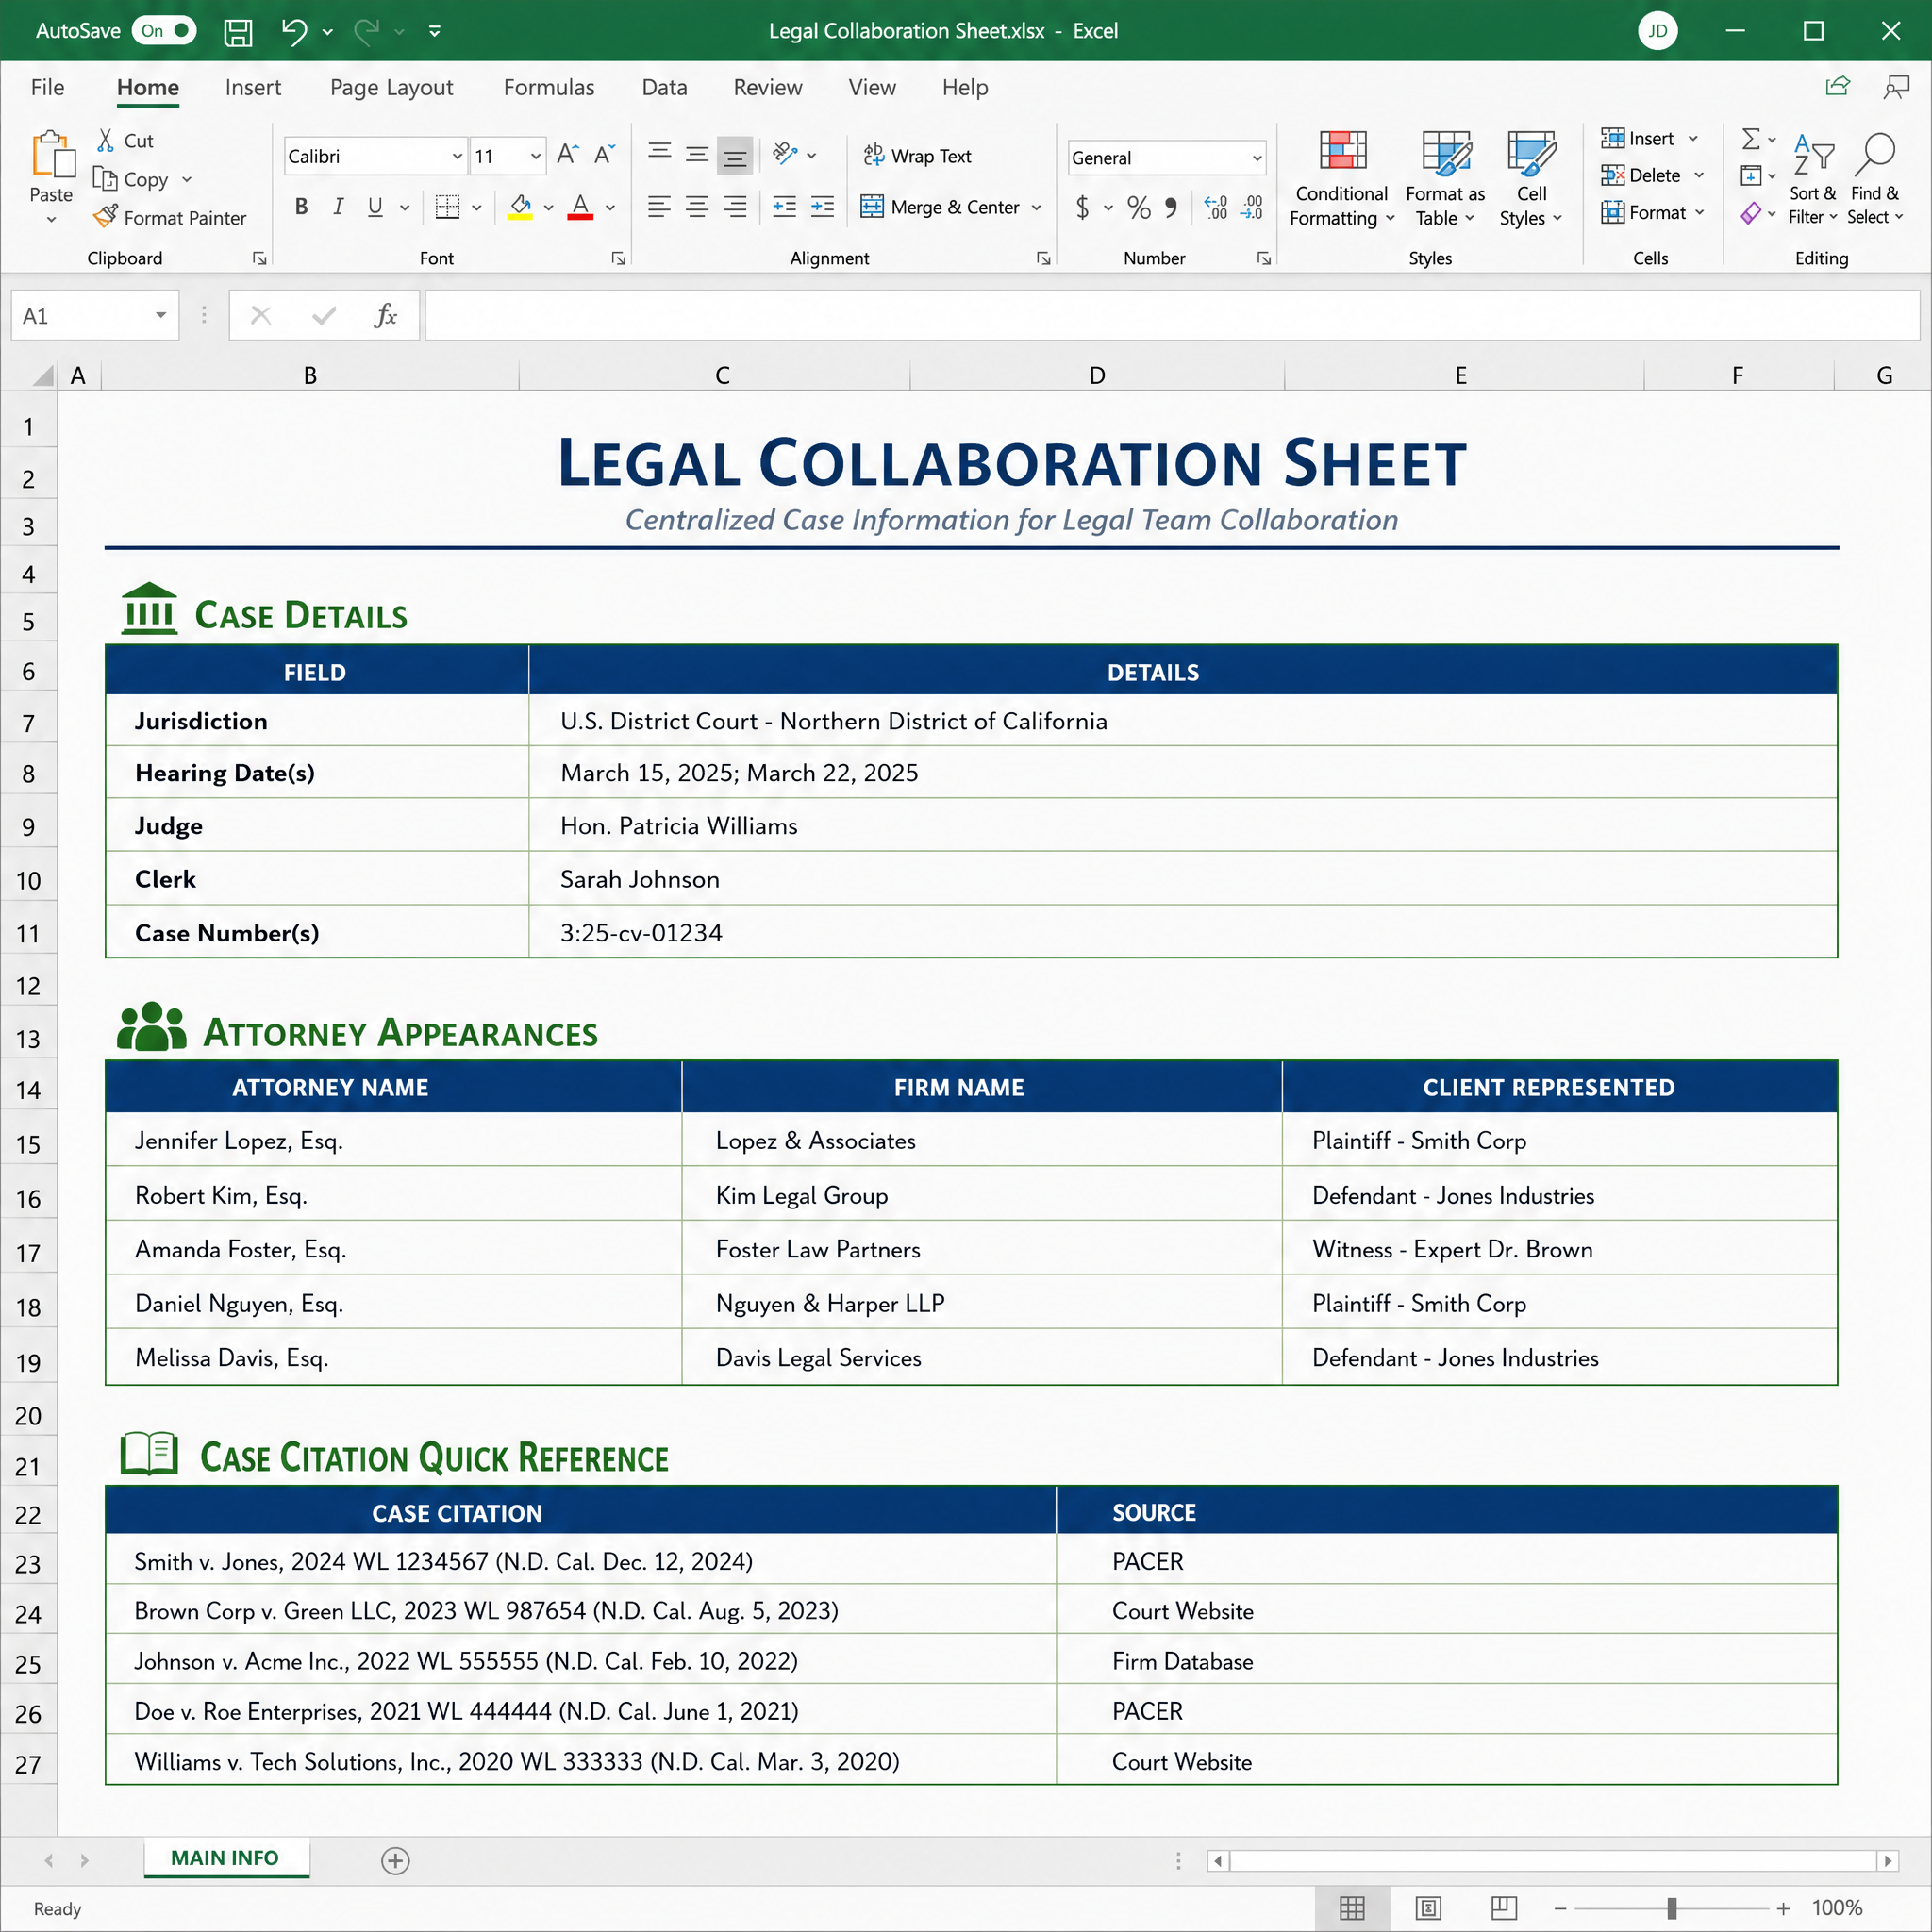Open the File tab

click(47, 87)
